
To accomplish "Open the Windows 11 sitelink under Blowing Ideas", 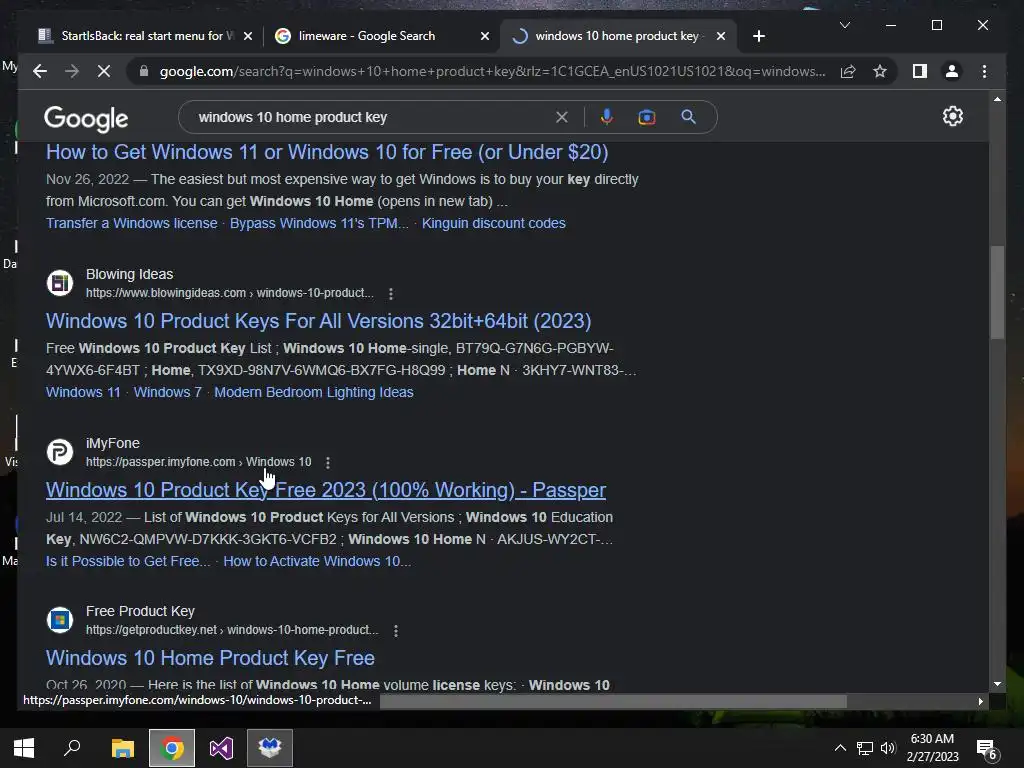I will [x=83, y=392].
